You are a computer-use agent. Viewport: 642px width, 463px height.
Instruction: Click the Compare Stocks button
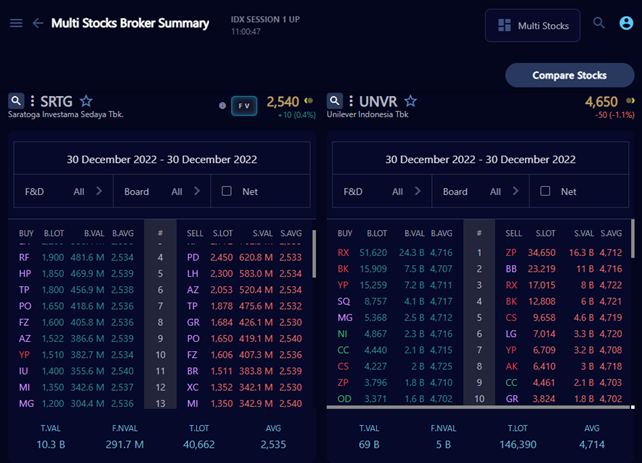pos(570,75)
